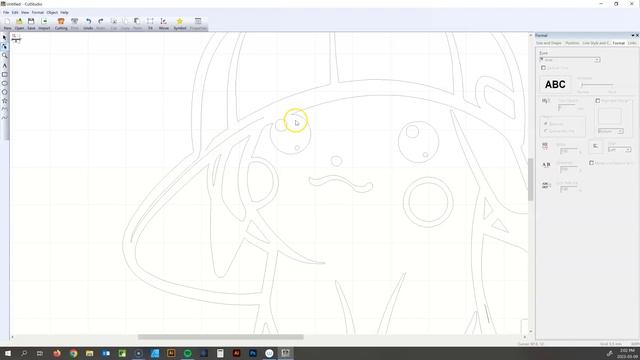Image resolution: width=640 pixels, height=360 pixels.
Task: Select the polyline drawing tool
Action: coord(4,109)
